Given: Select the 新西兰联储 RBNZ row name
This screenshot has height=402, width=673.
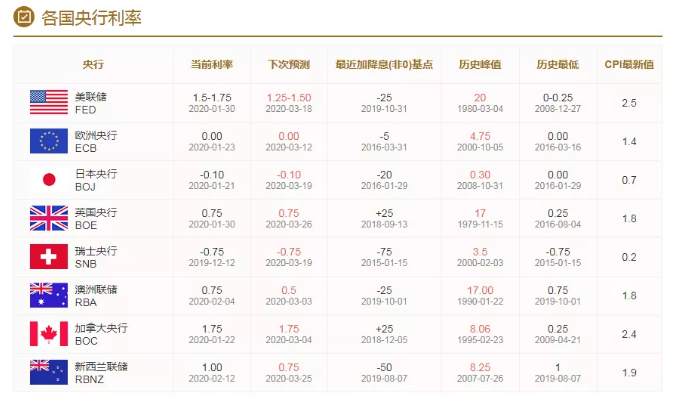Looking at the screenshot, I should tap(101, 373).
